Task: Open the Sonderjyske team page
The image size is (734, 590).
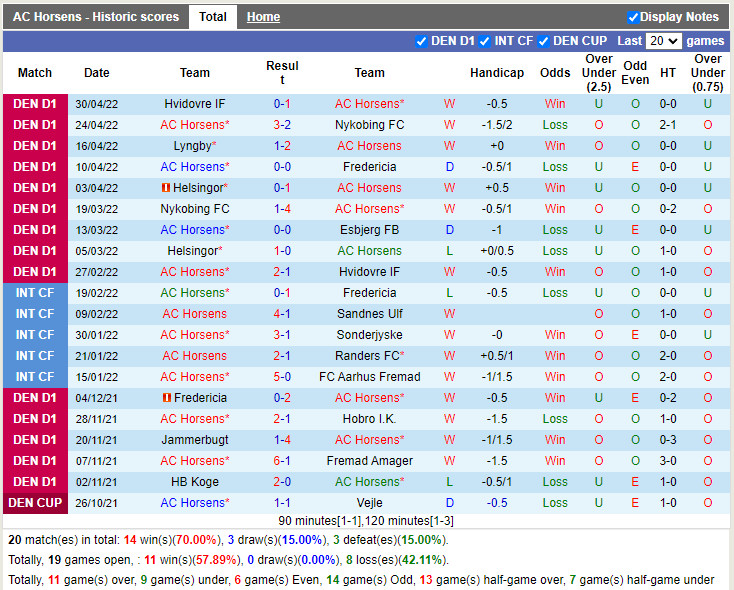Action: coord(369,335)
